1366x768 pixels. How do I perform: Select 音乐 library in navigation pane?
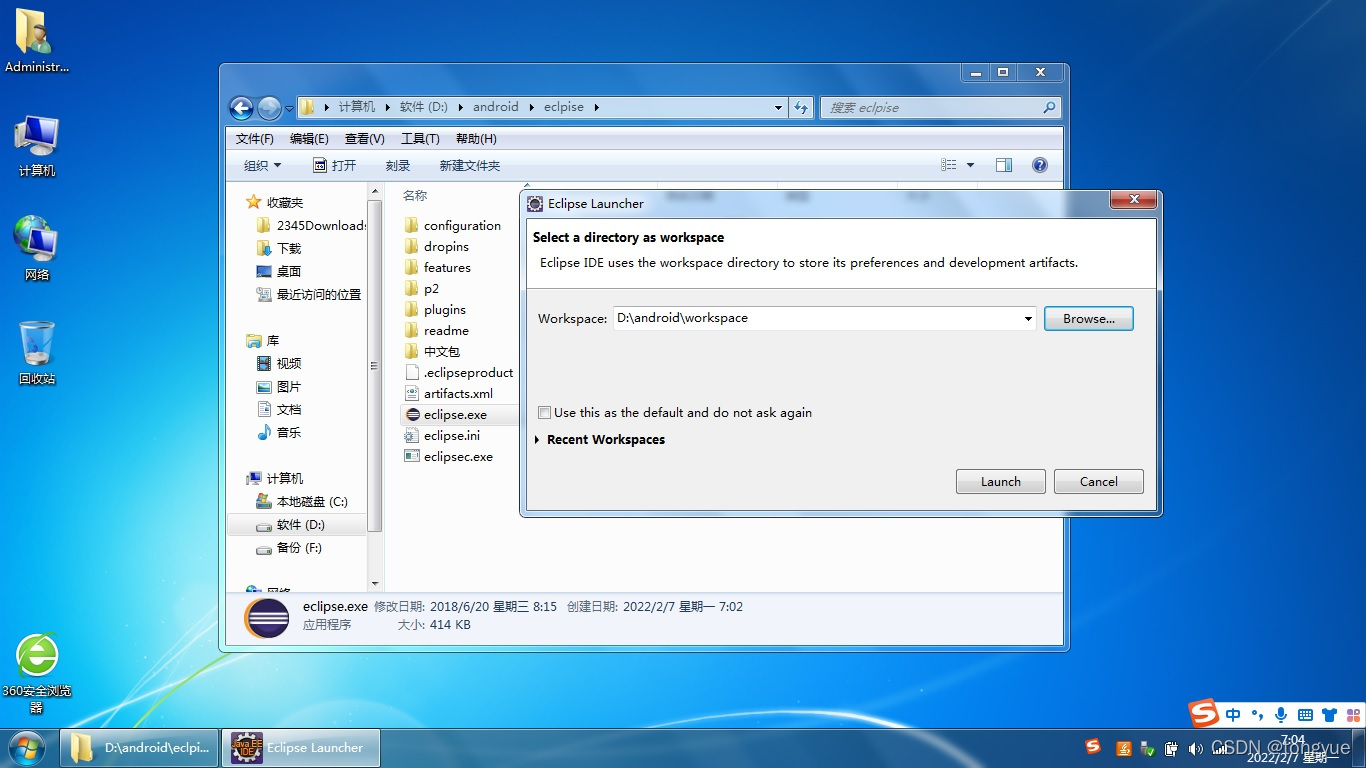click(278, 432)
